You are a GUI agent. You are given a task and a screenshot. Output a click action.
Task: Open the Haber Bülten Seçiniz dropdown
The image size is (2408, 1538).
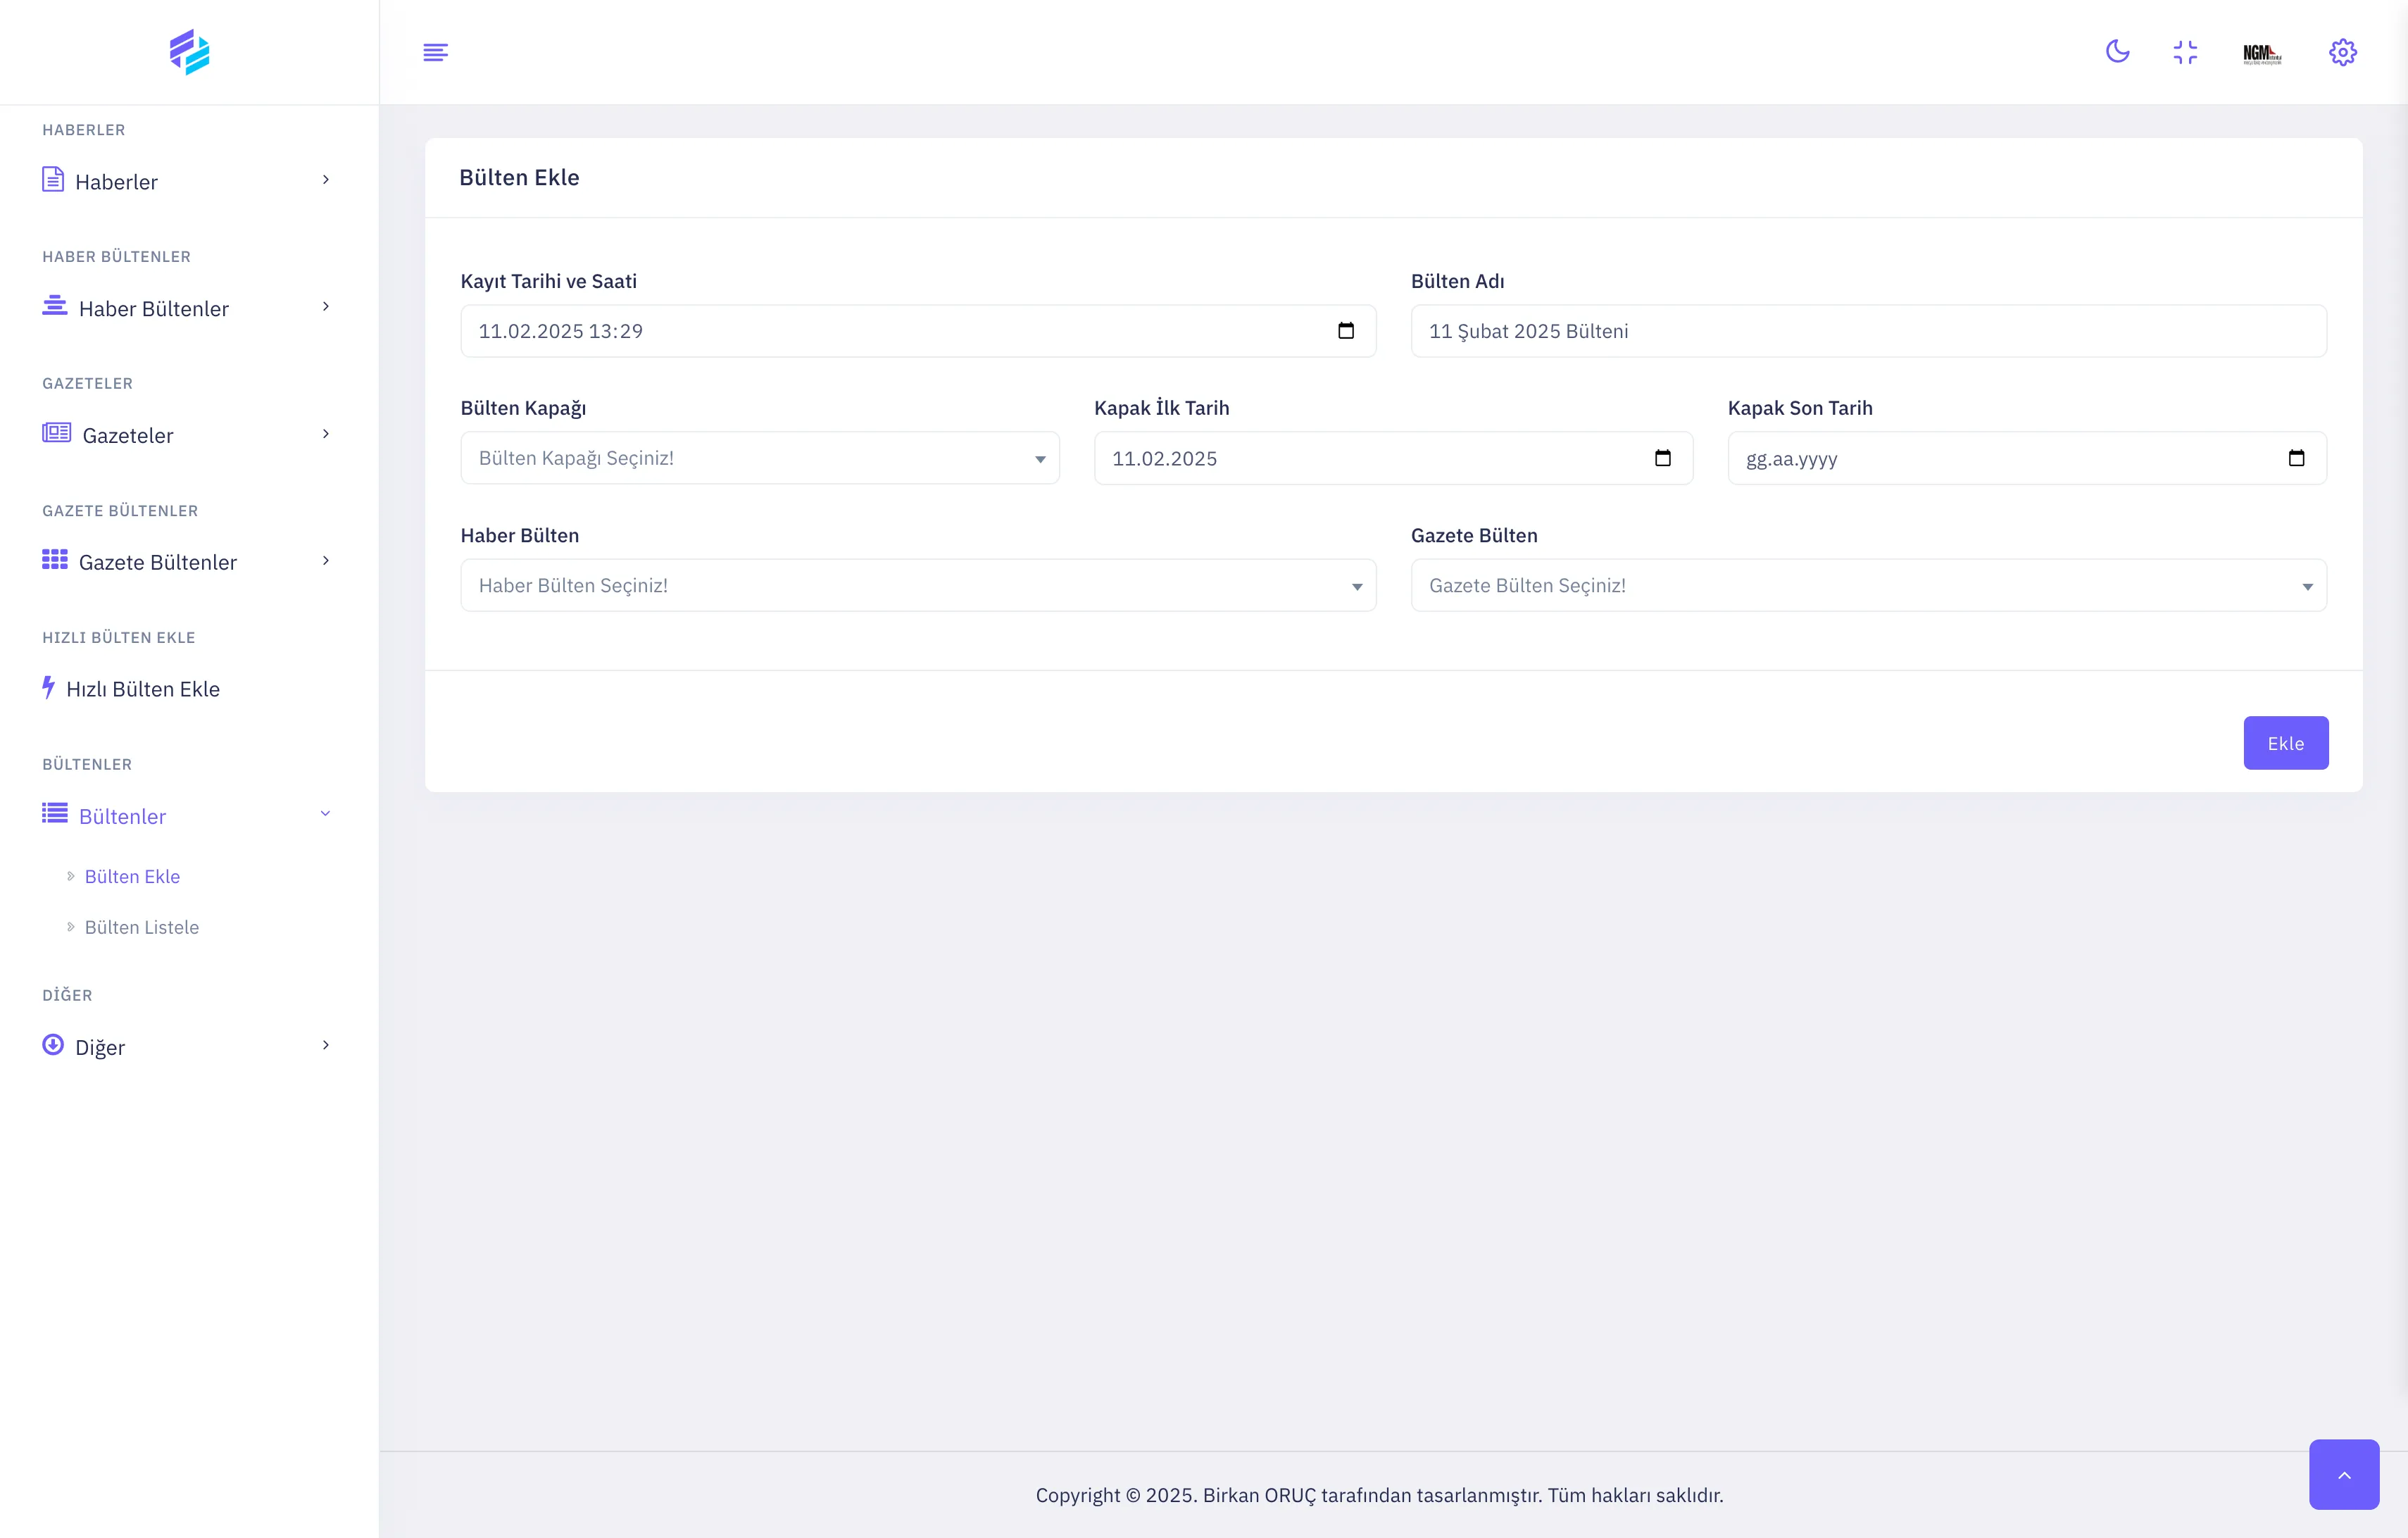coord(917,585)
